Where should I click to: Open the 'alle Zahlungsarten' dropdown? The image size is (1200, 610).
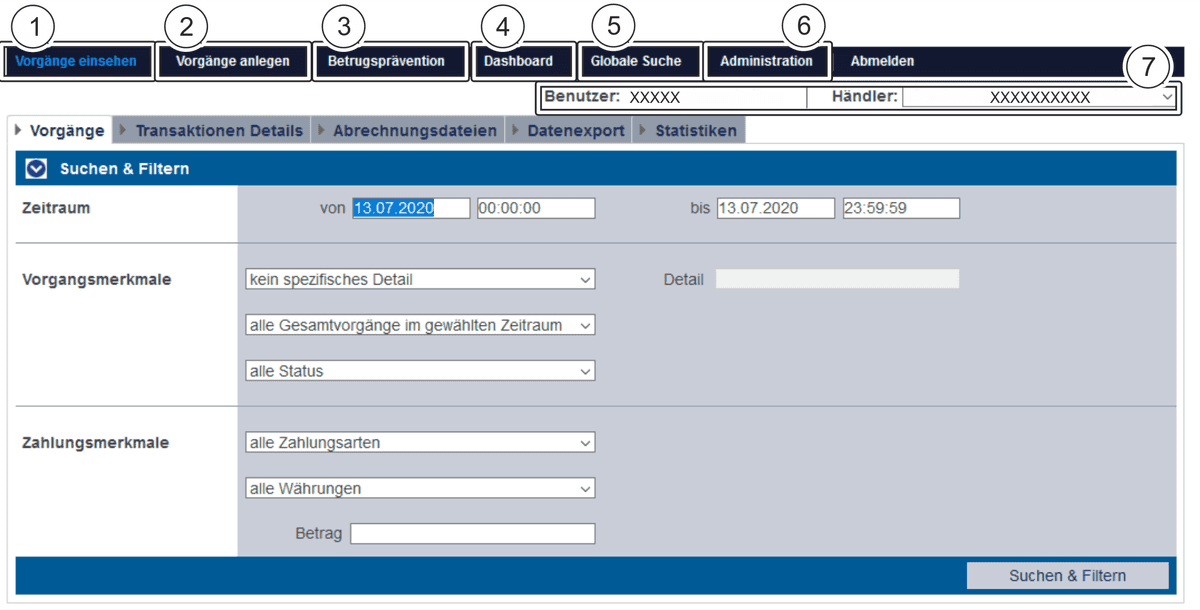[x=420, y=443]
